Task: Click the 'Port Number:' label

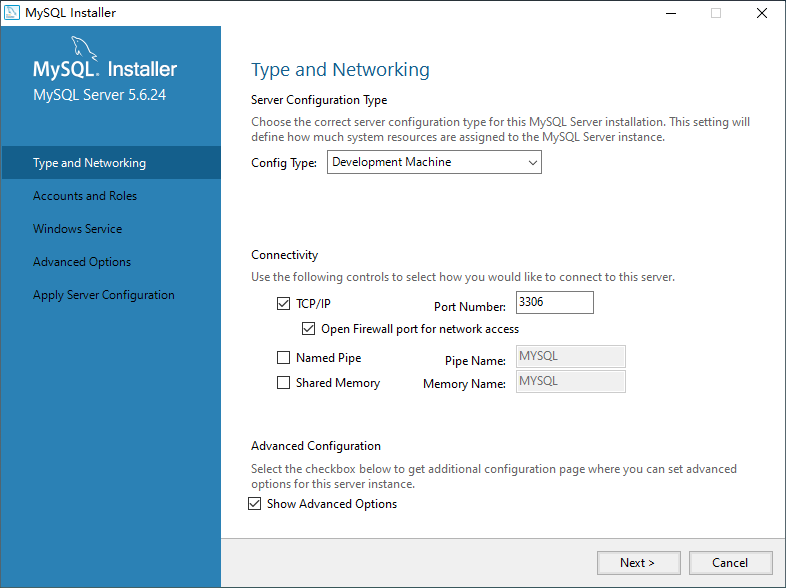Action: point(470,307)
